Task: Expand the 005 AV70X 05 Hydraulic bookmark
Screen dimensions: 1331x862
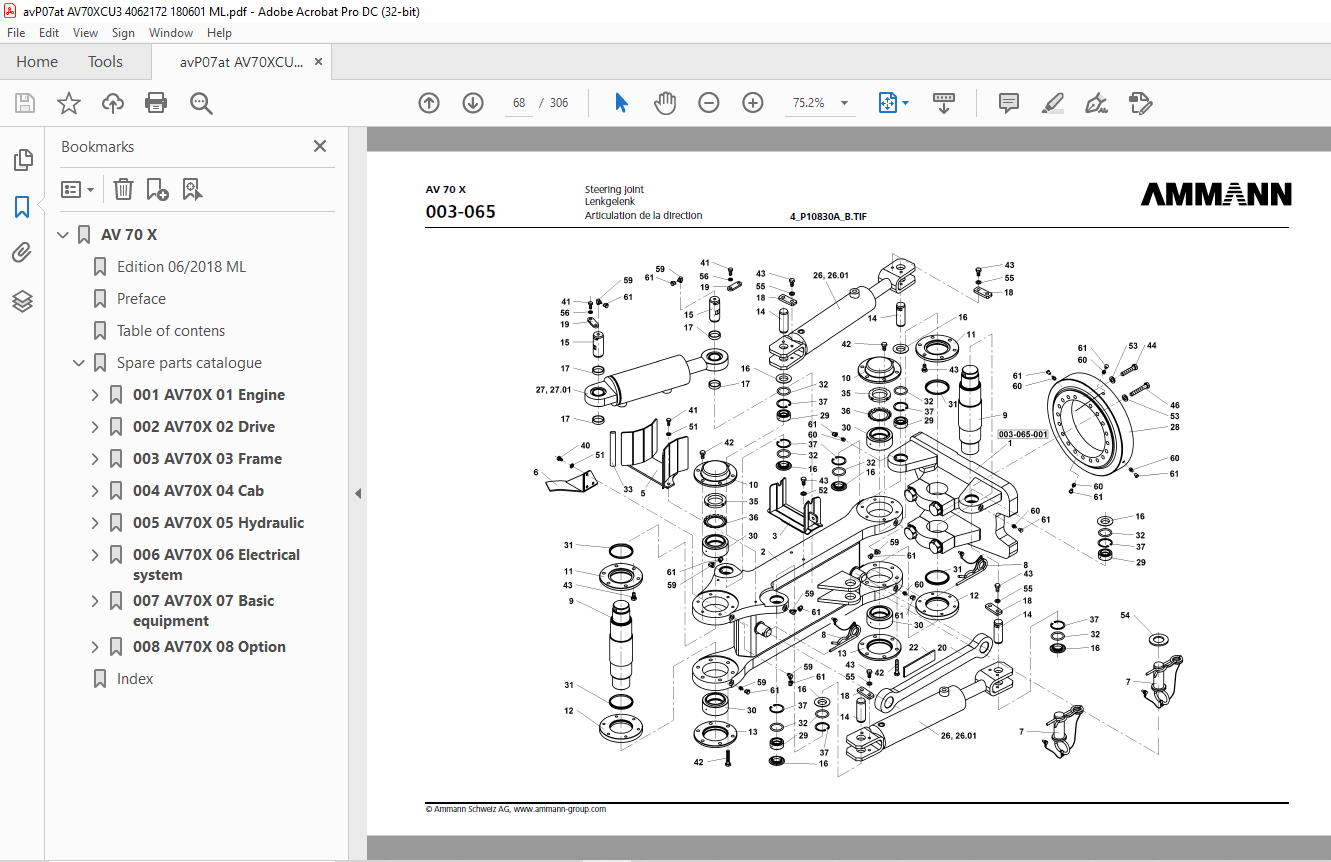Action: pyautogui.click(x=95, y=523)
